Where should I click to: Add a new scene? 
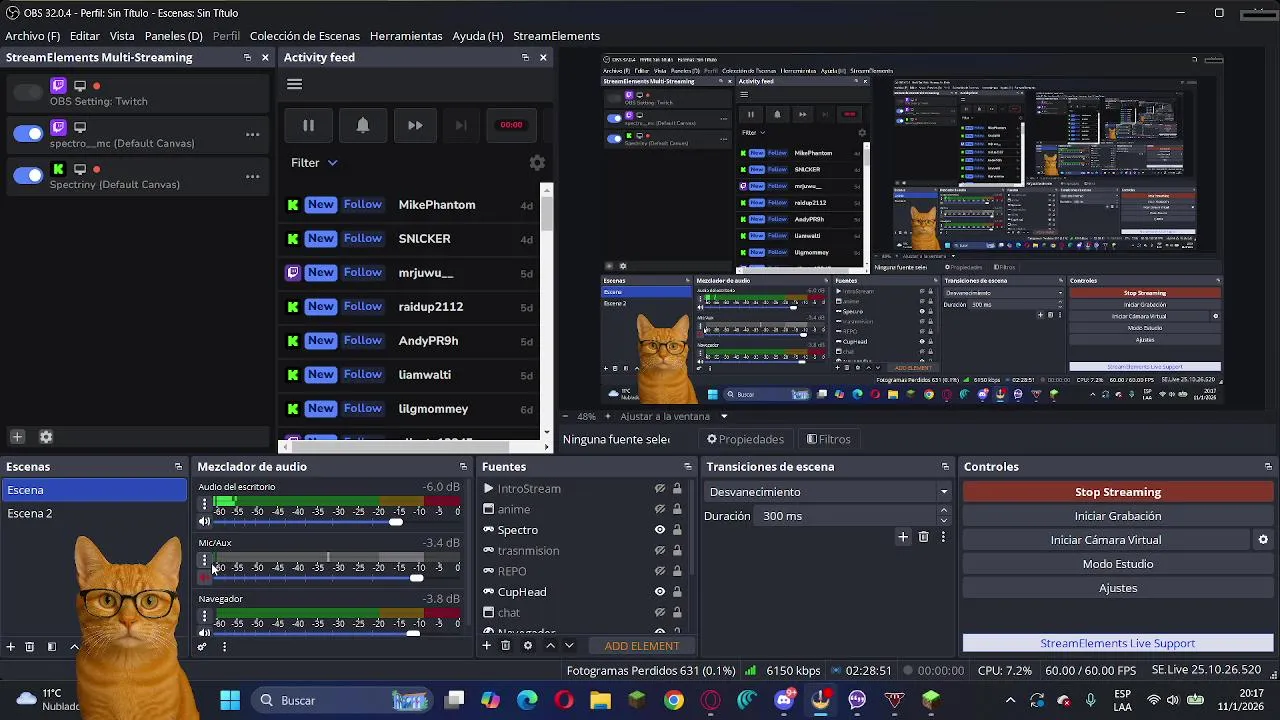tap(11, 647)
